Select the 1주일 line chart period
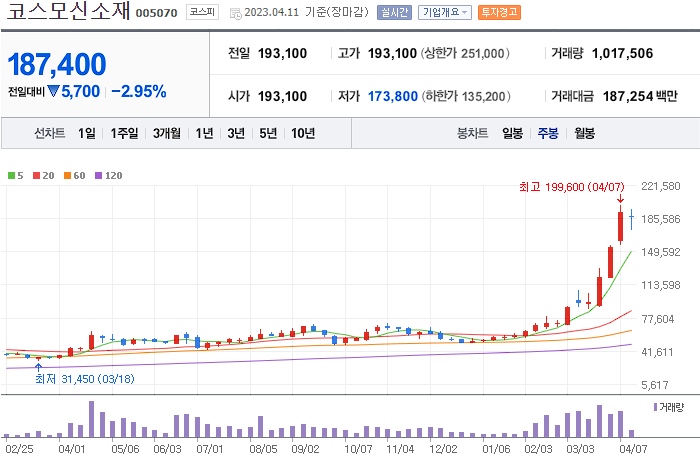 124,133
